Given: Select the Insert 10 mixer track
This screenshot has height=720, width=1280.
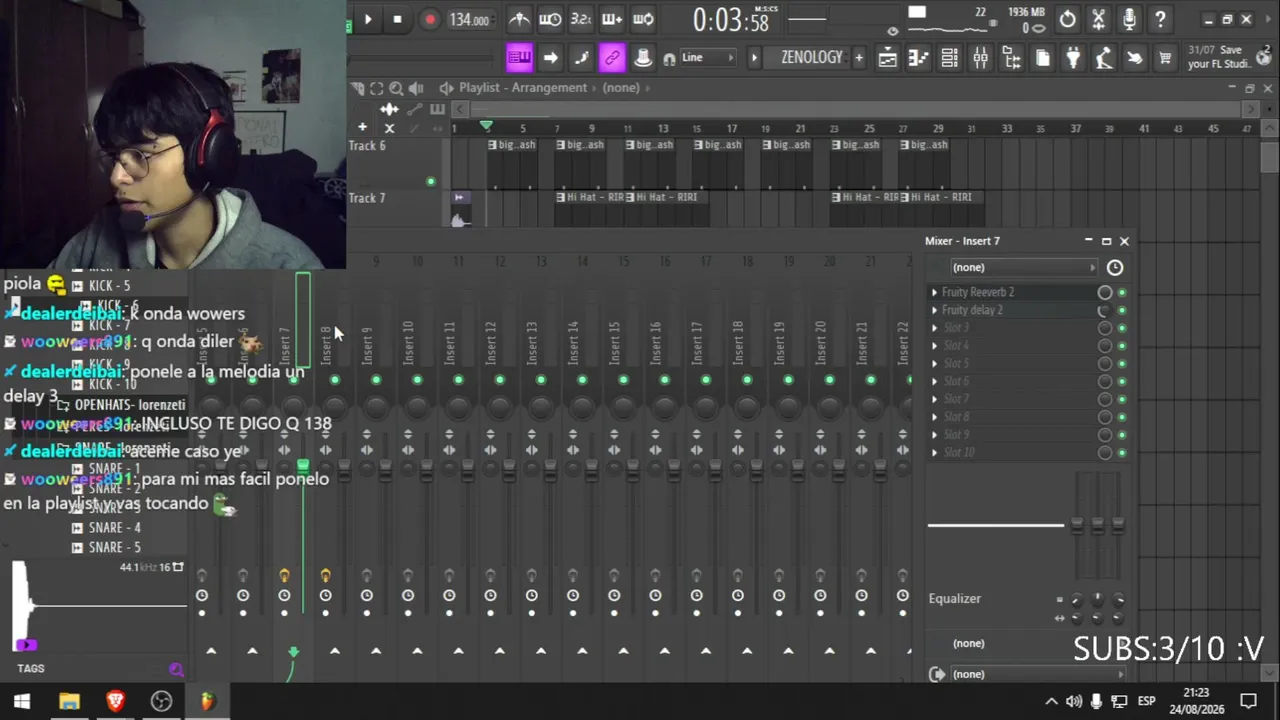Looking at the screenshot, I should point(408,342).
